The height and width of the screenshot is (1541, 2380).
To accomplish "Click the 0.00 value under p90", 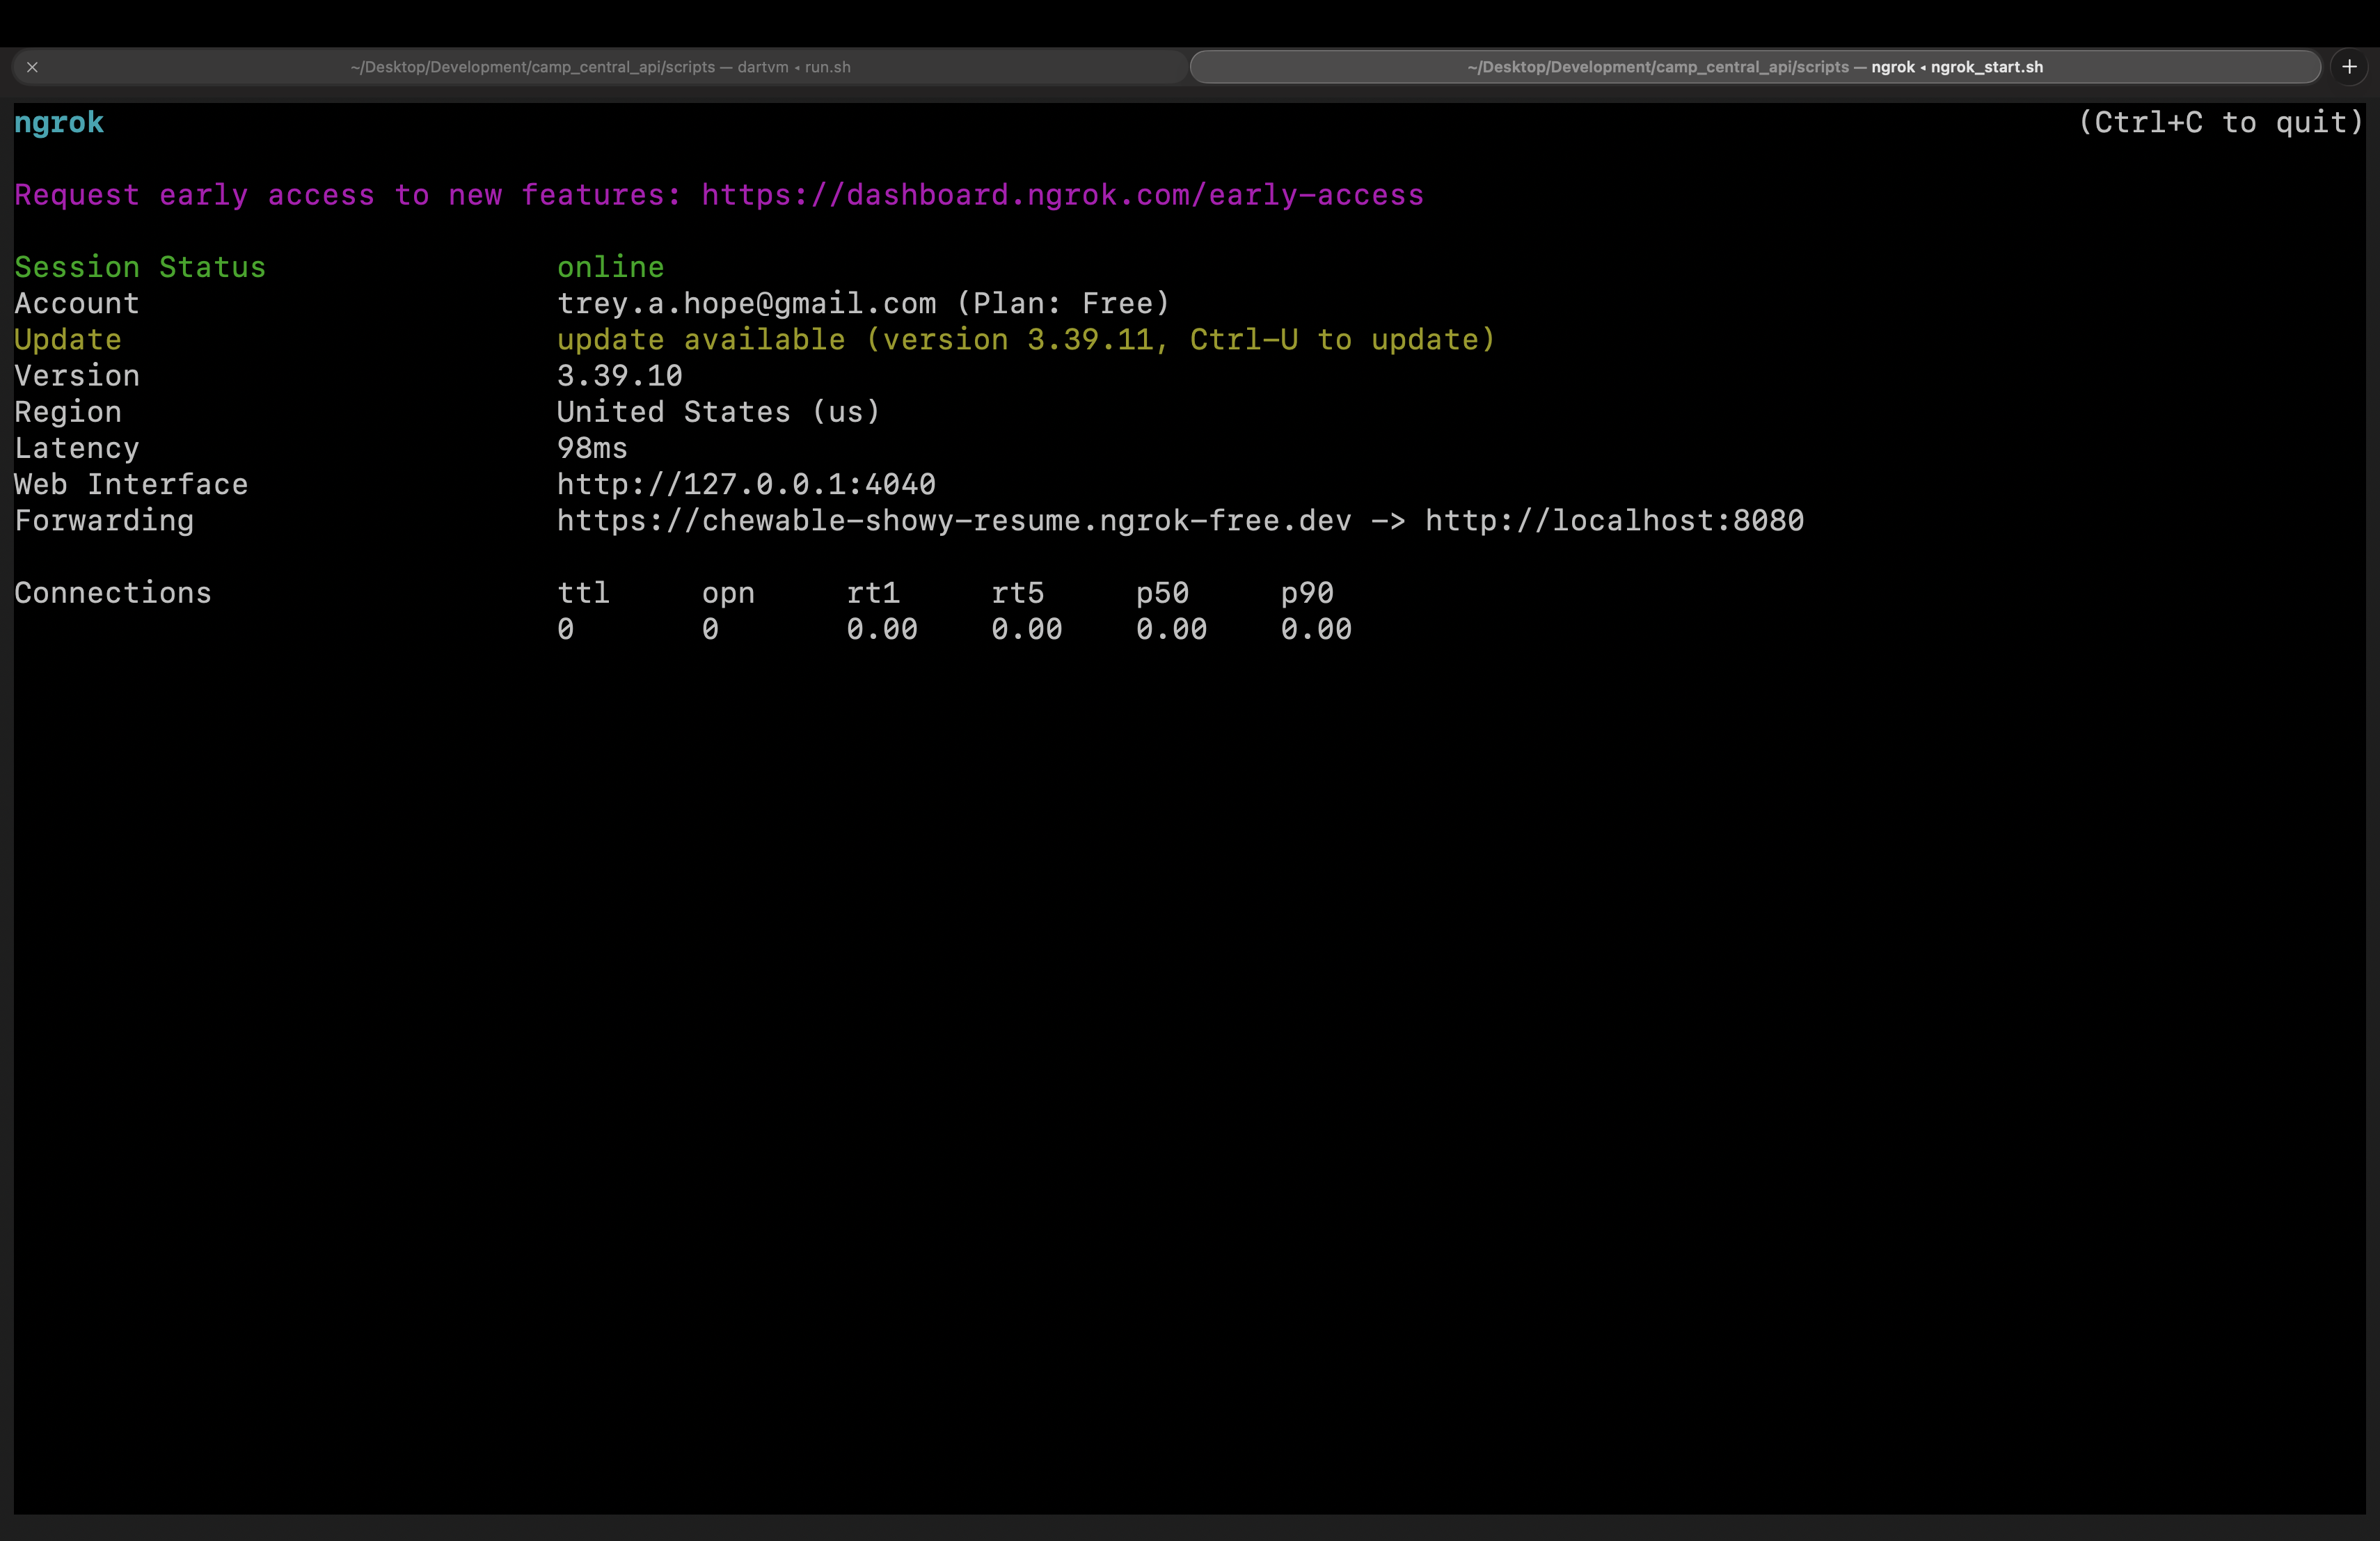I will pos(1316,629).
